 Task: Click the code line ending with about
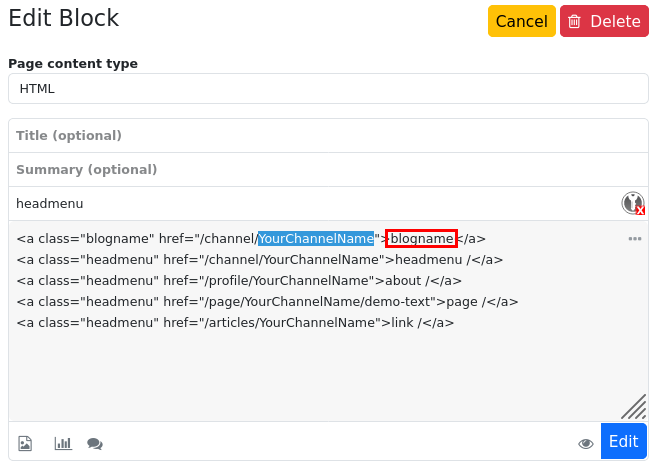click(x=239, y=281)
